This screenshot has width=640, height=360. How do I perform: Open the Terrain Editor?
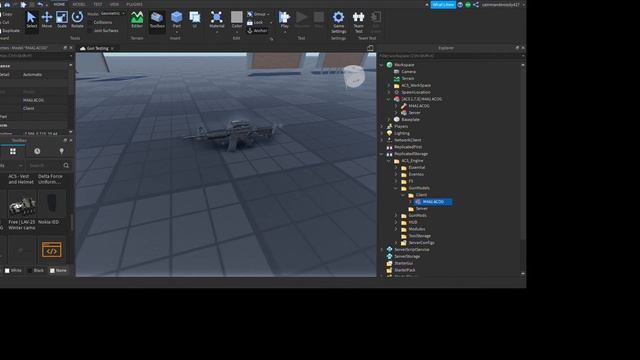[x=137, y=20]
